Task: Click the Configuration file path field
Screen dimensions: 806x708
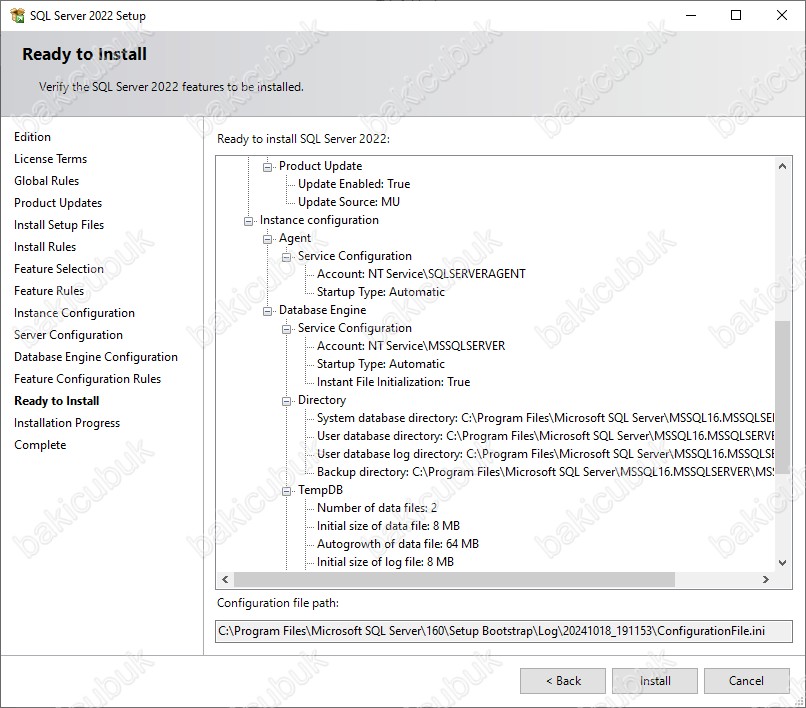Action: (x=504, y=631)
